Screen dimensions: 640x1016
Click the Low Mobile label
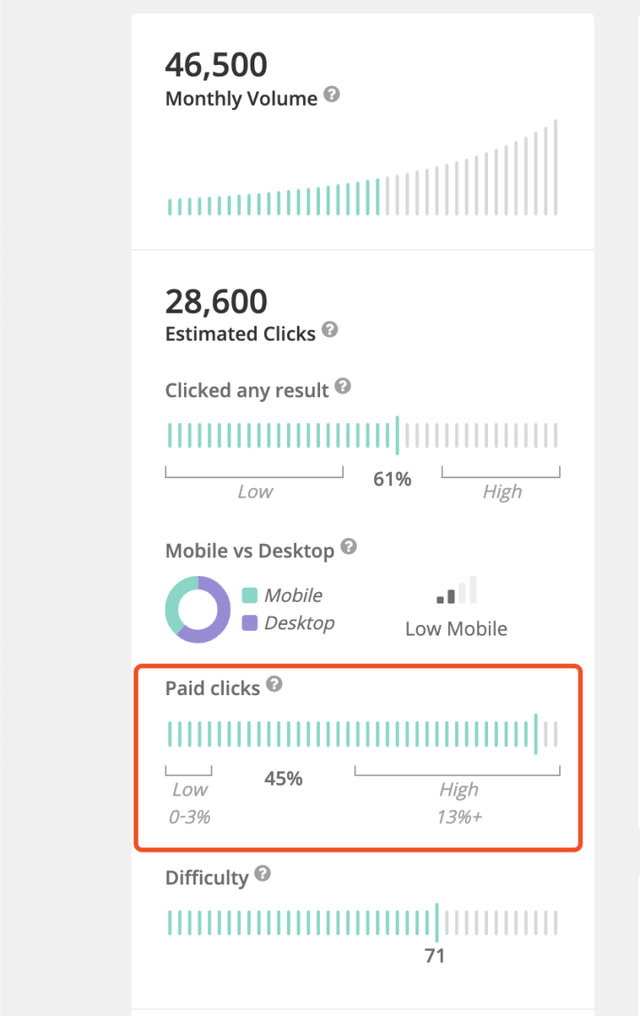456,629
